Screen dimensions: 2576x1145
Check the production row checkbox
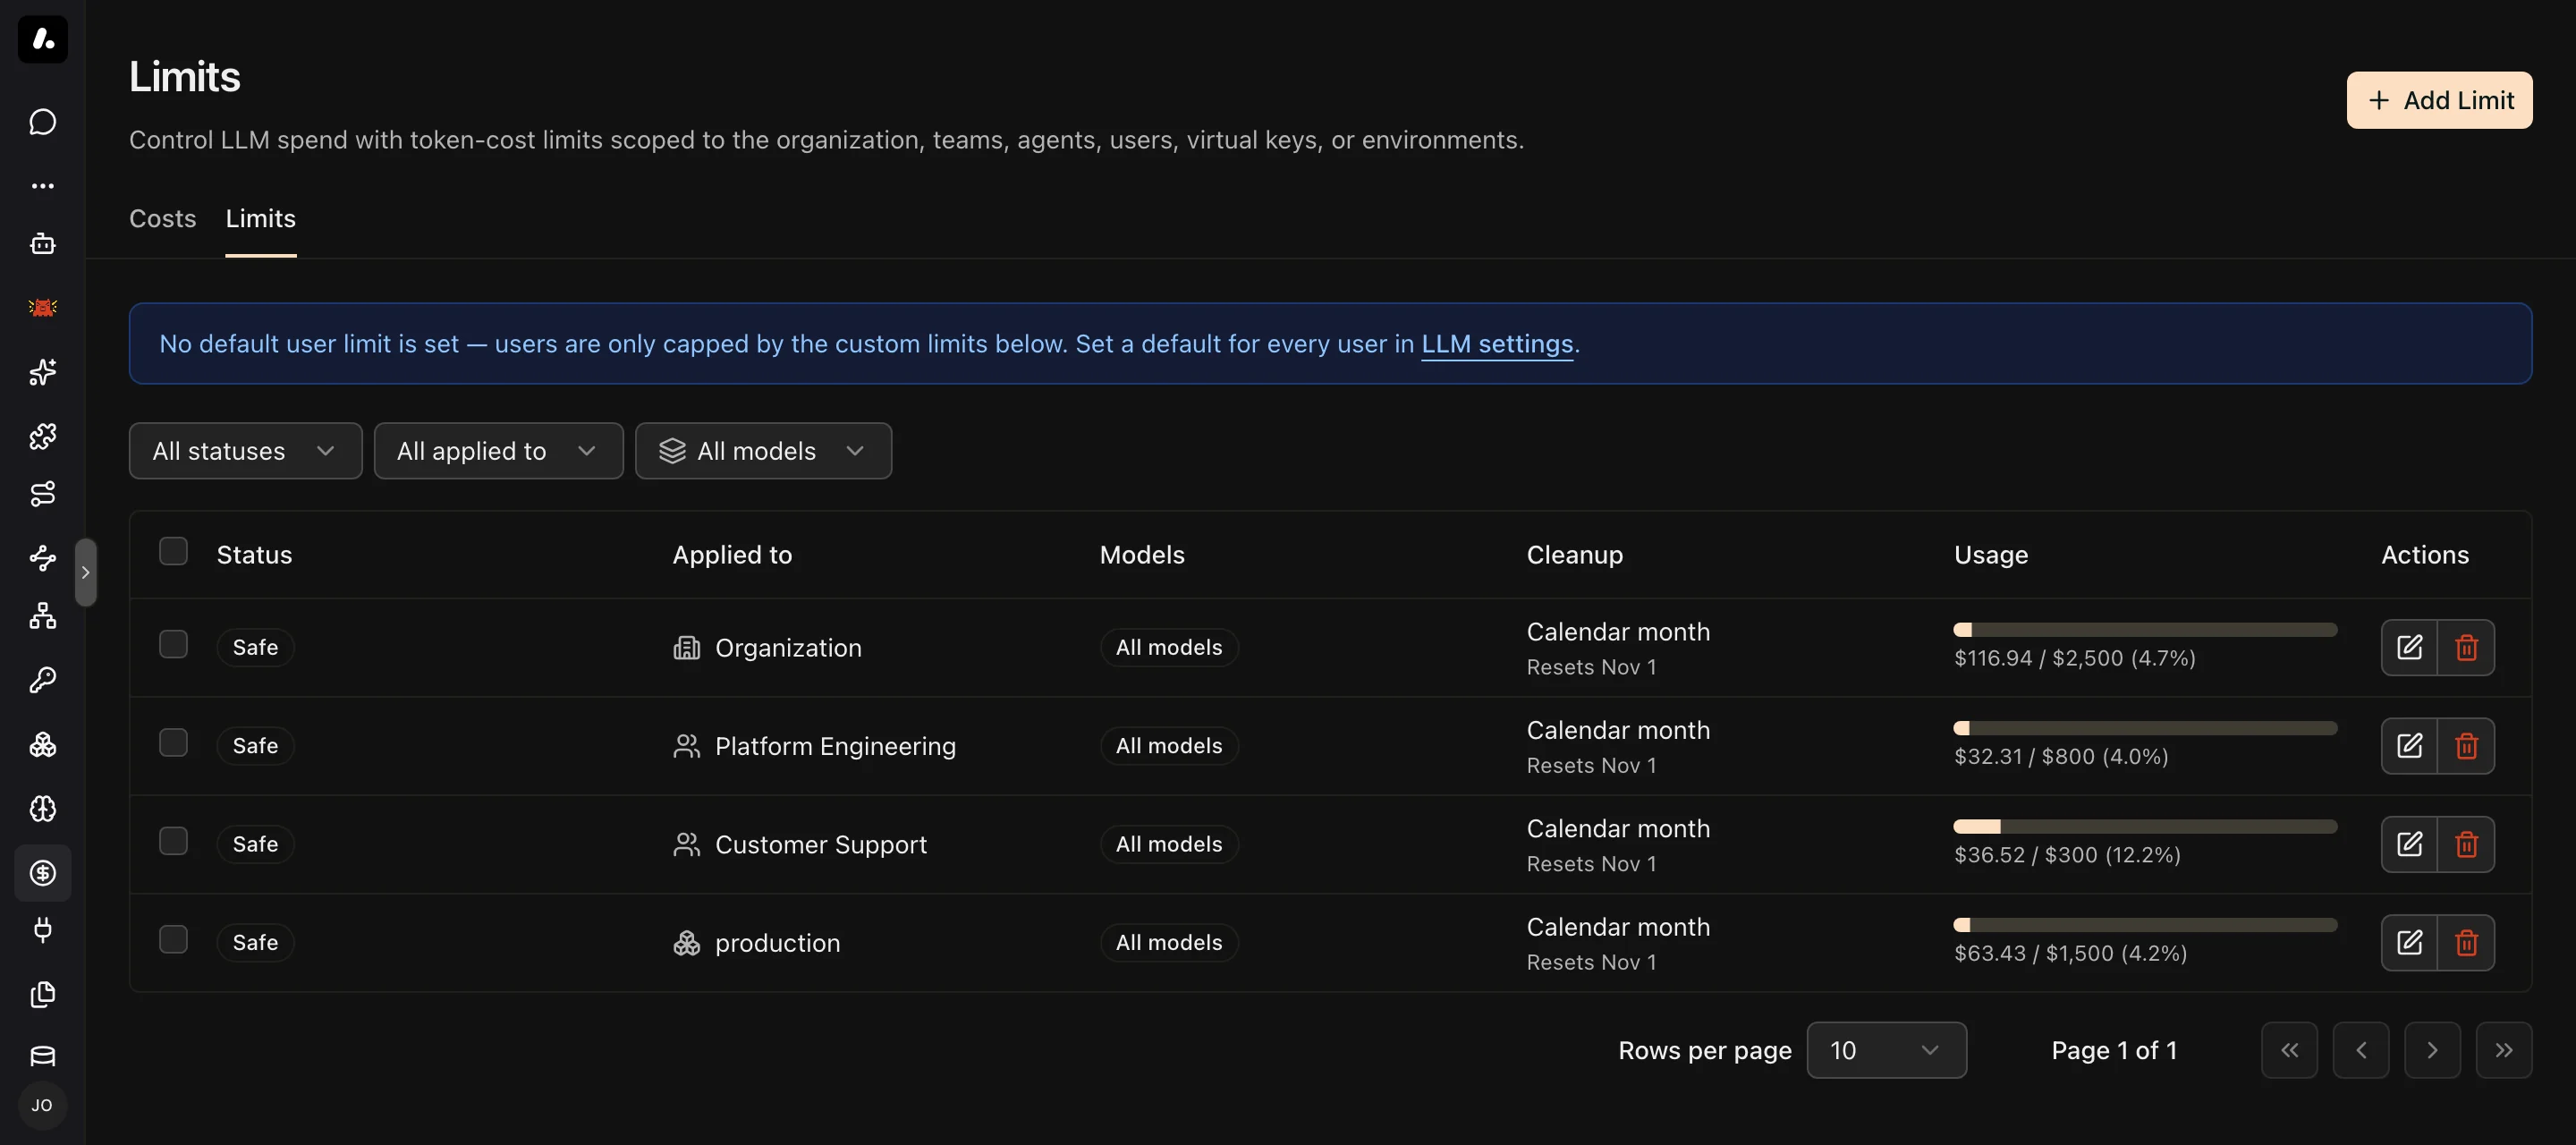[173, 939]
